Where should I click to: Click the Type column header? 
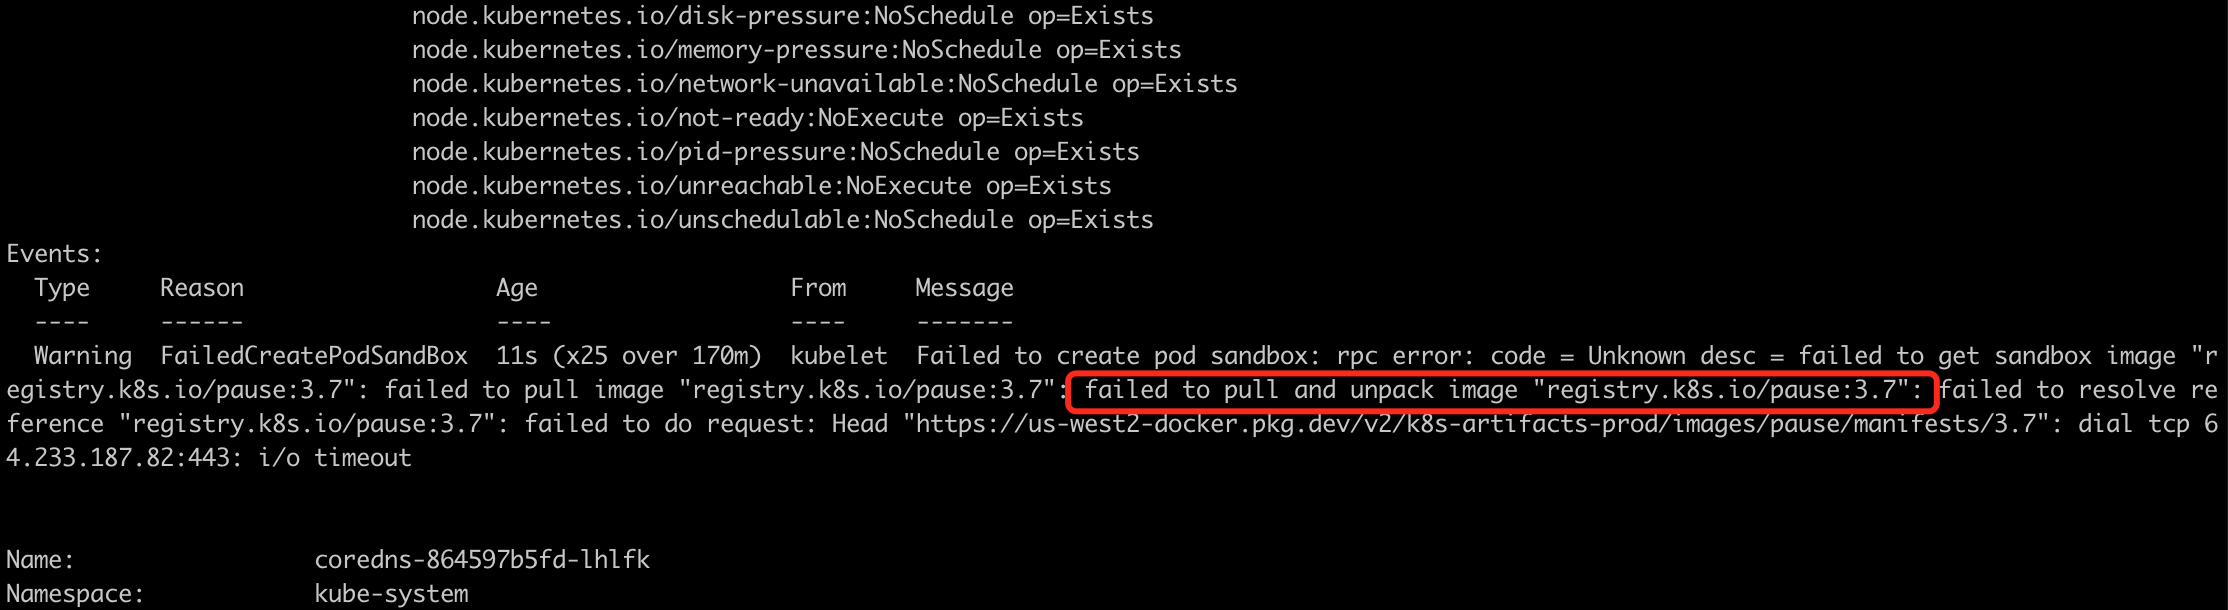click(x=62, y=288)
